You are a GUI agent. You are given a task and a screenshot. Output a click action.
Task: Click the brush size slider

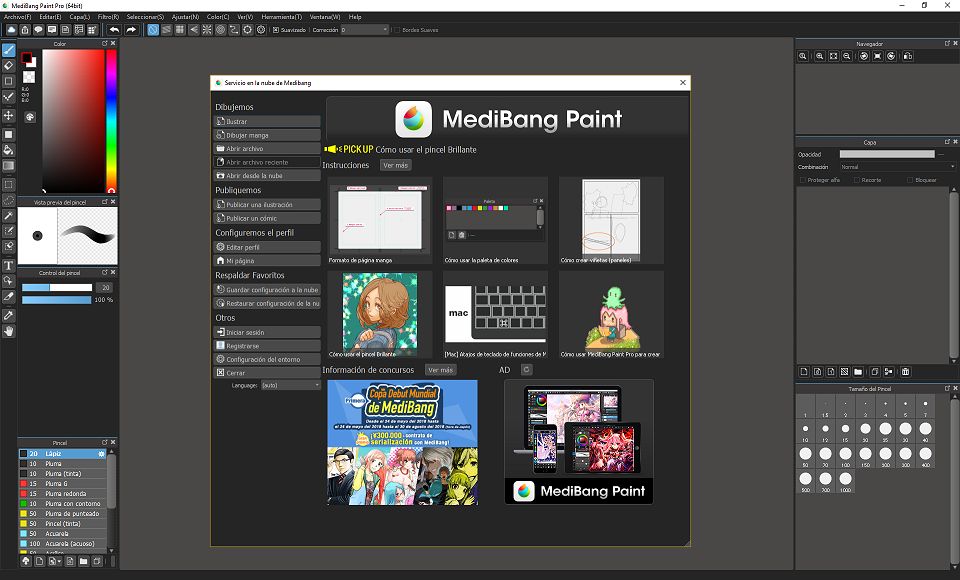pyautogui.click(x=57, y=287)
